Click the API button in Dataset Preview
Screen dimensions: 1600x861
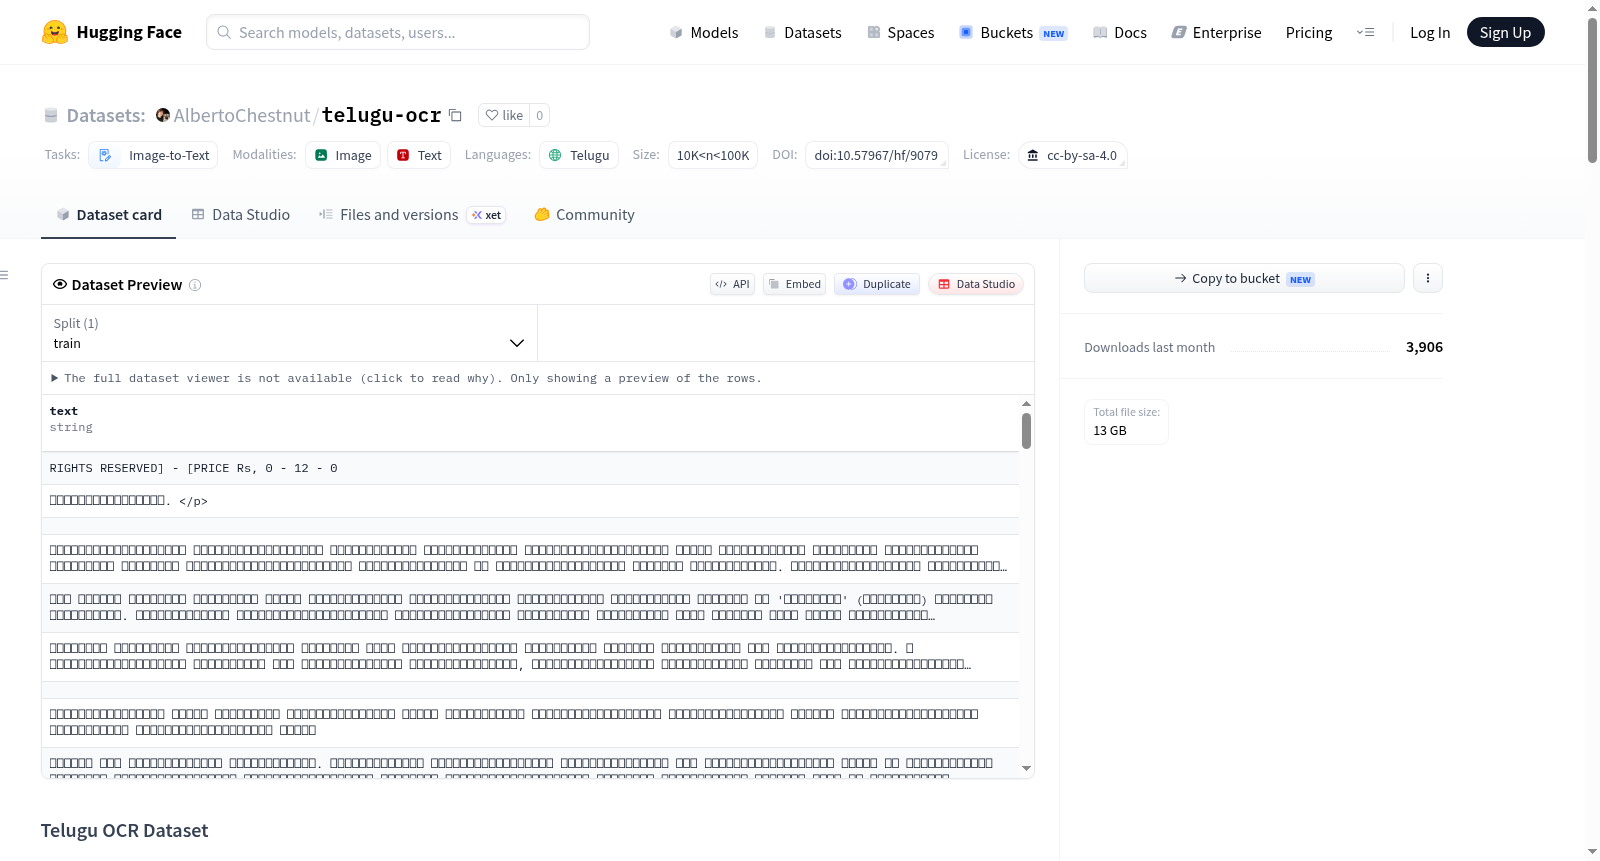(x=732, y=284)
